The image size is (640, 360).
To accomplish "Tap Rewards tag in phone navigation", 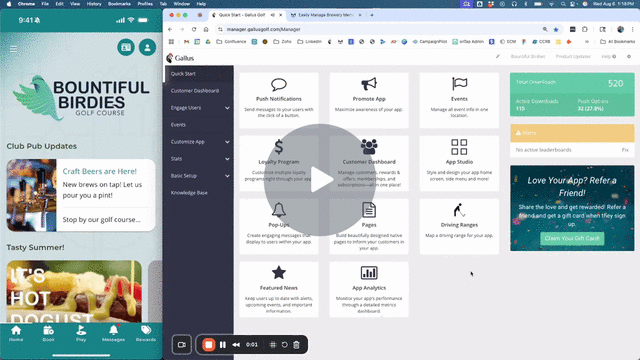I will tap(146, 333).
